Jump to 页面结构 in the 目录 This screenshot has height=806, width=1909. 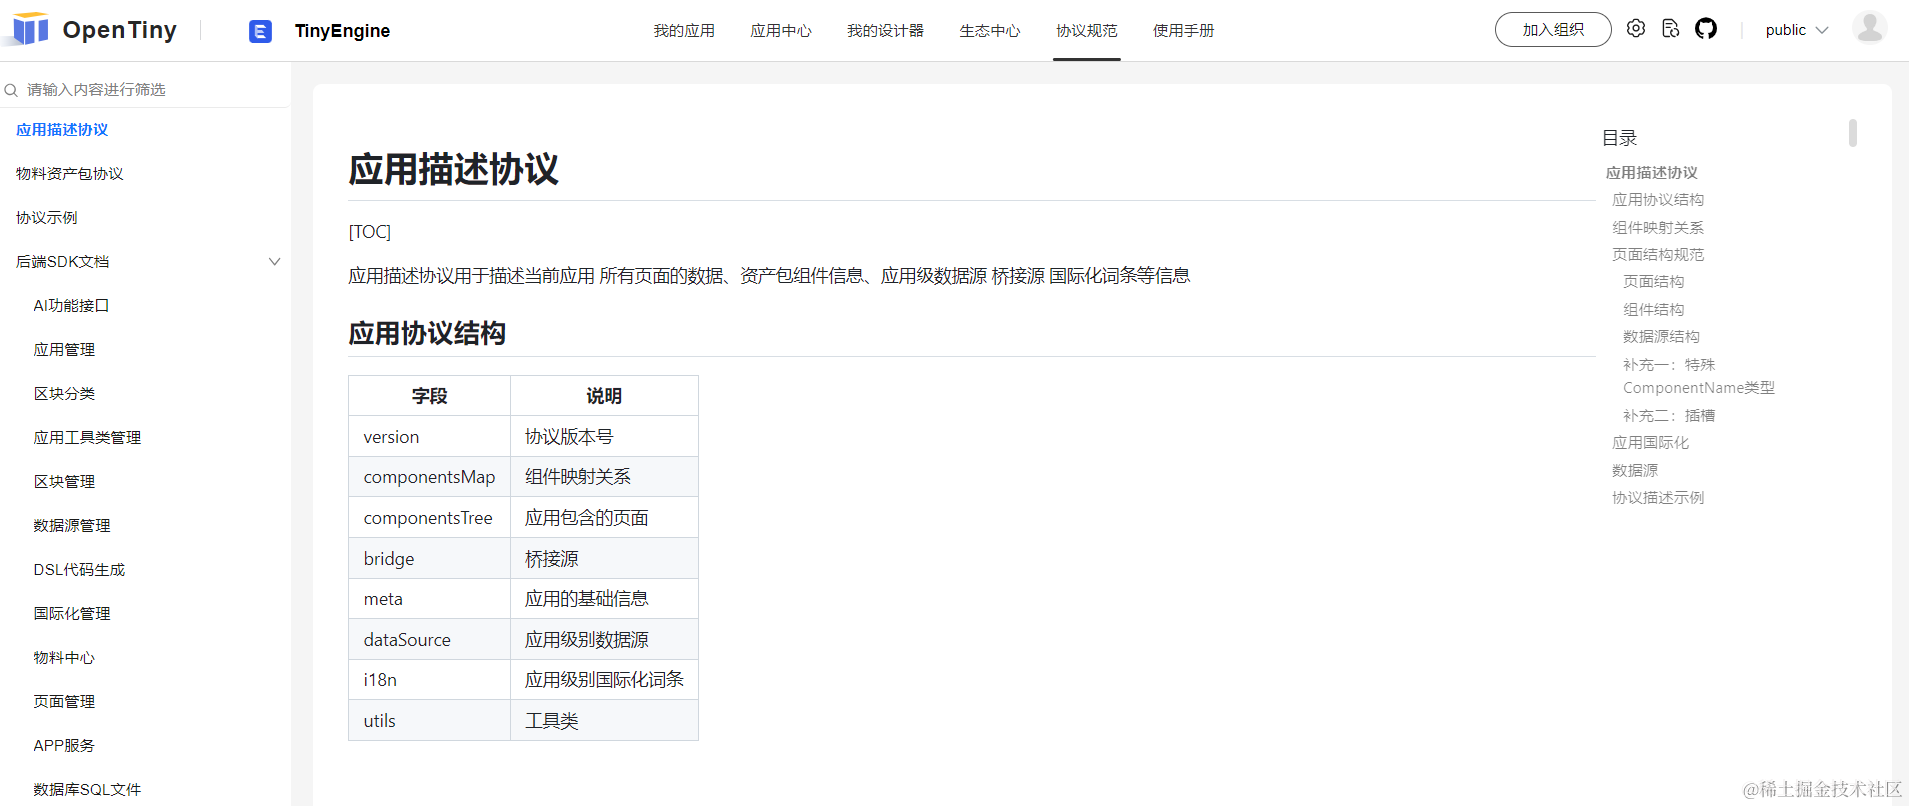pos(1654,282)
